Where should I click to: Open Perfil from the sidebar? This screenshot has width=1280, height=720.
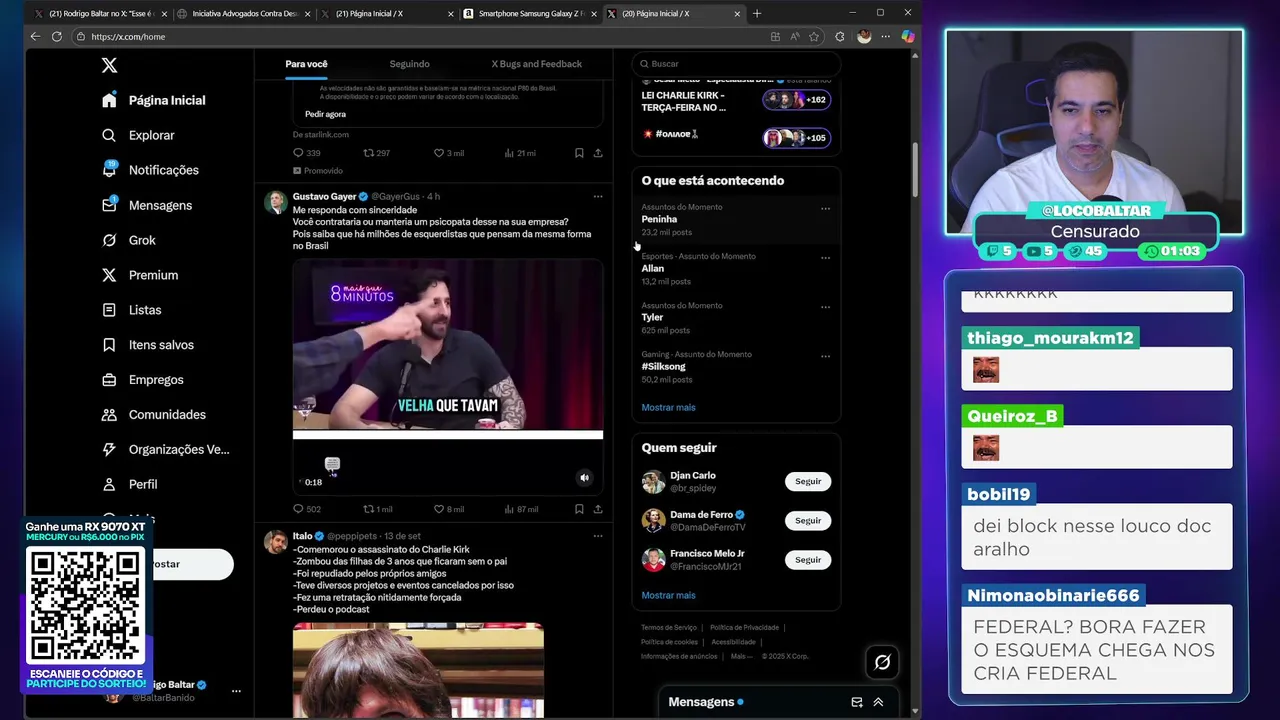(x=130, y=484)
